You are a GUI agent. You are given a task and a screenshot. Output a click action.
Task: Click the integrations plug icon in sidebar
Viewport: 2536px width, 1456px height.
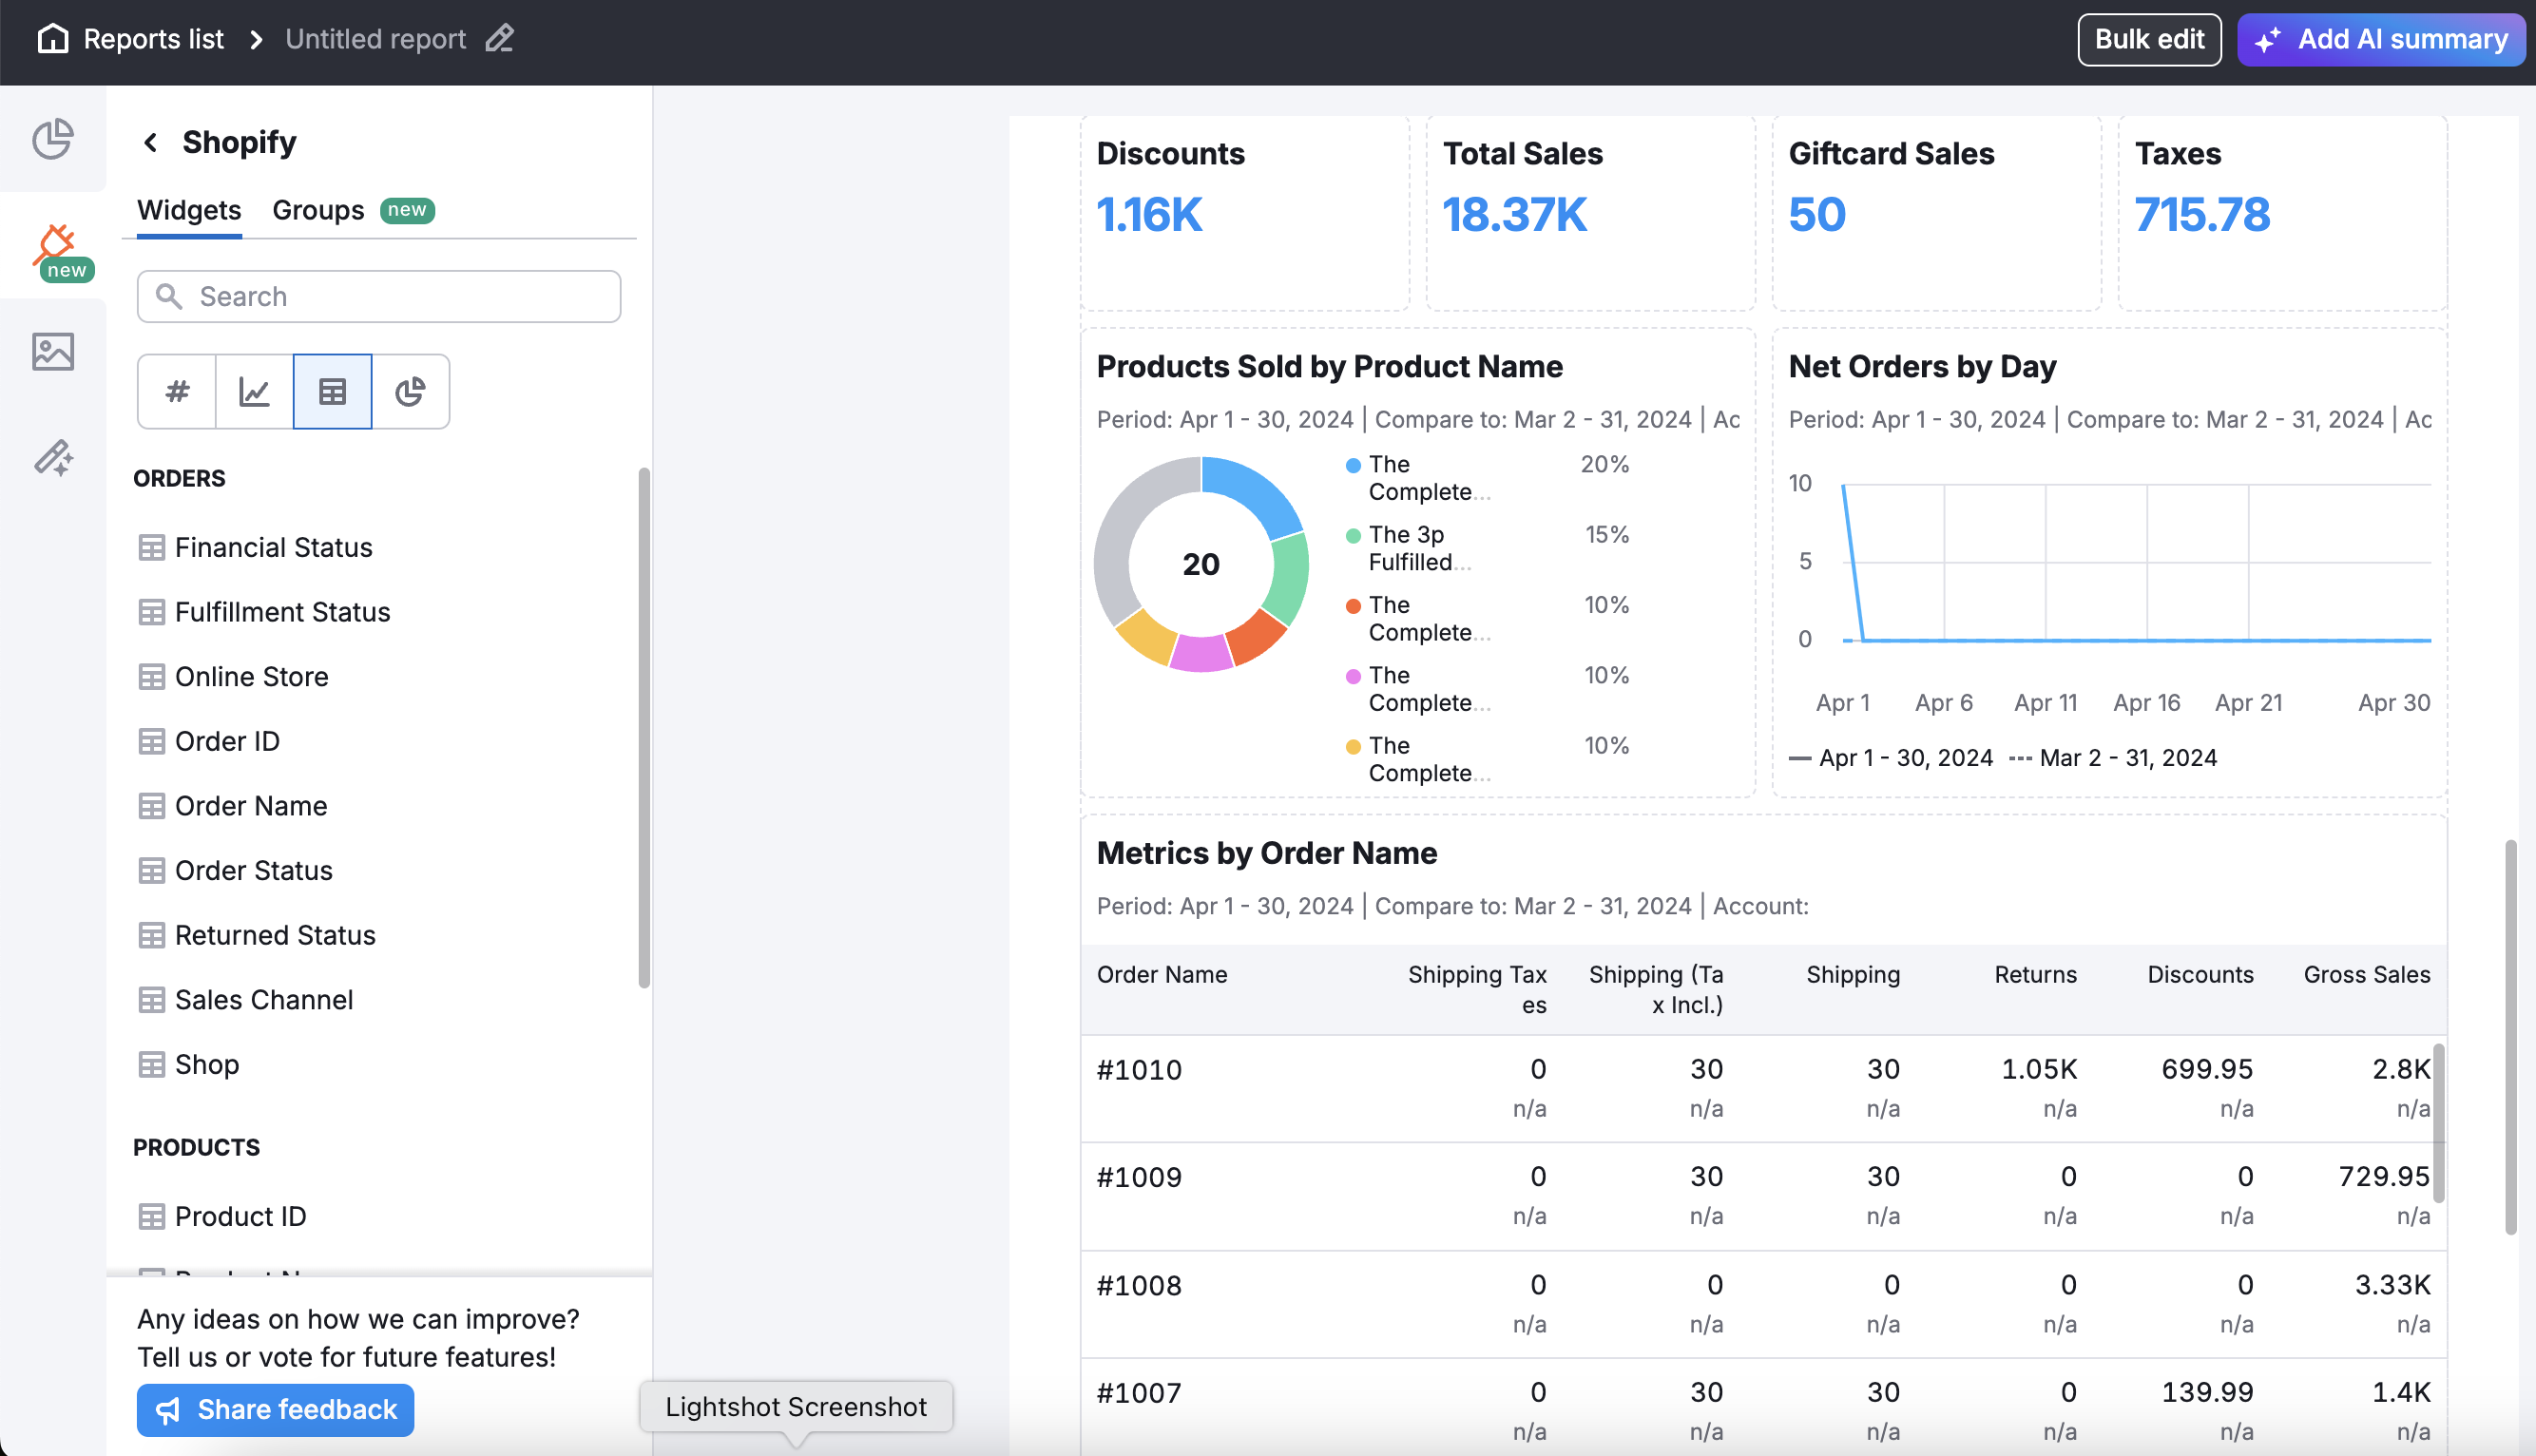point(54,245)
